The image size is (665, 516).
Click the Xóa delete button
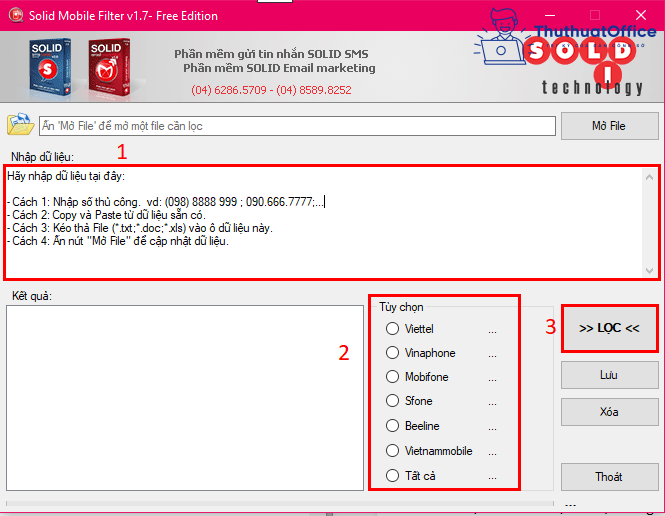point(609,412)
